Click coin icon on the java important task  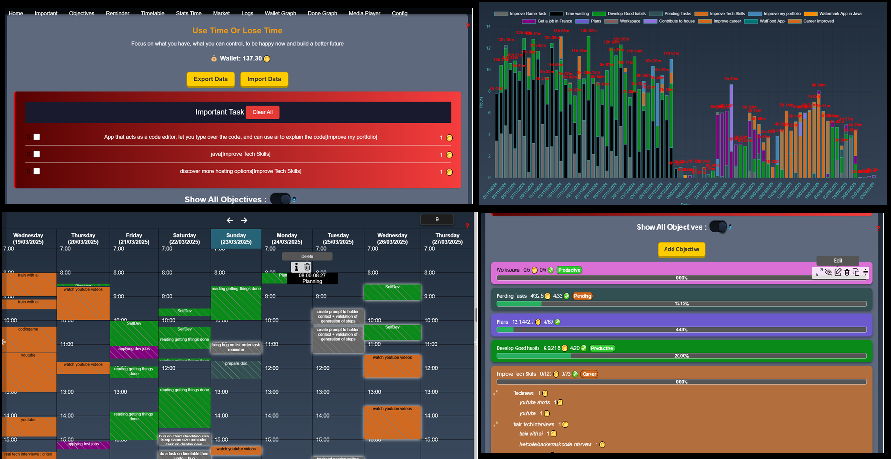coord(449,155)
